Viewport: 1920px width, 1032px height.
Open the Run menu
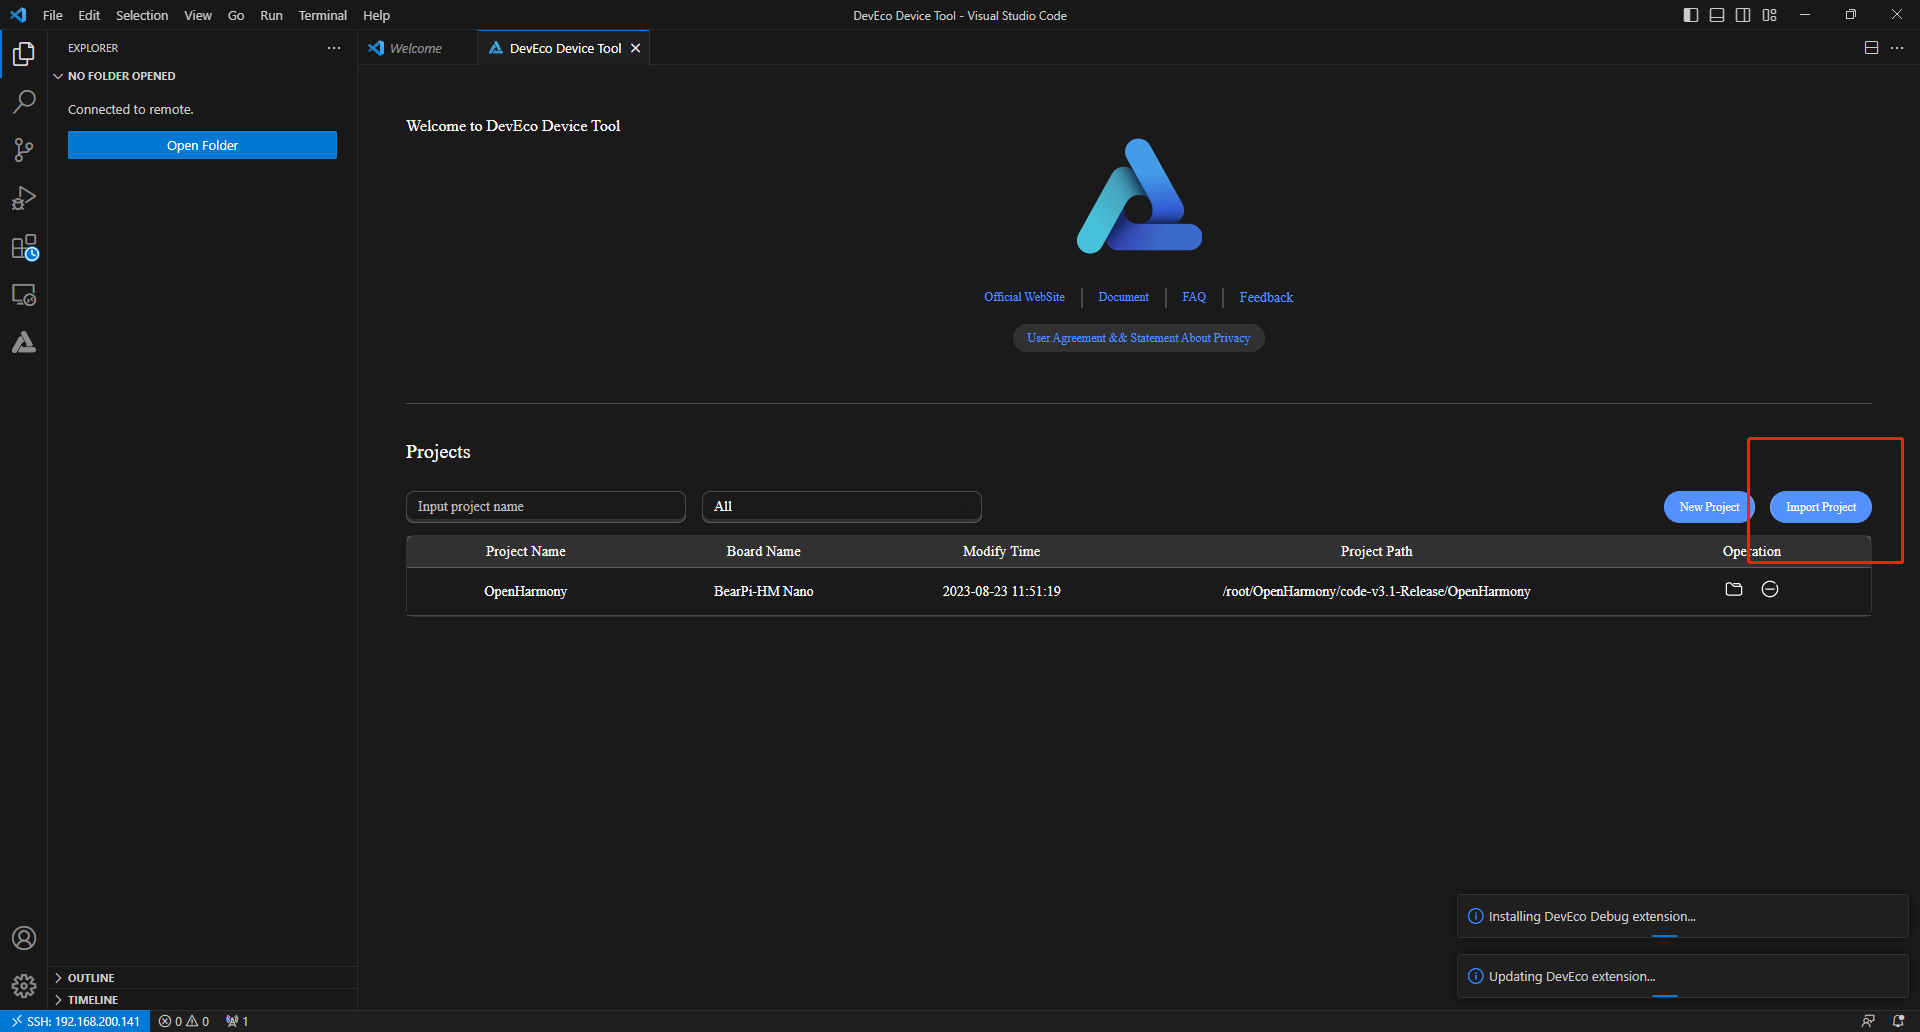pyautogui.click(x=271, y=15)
